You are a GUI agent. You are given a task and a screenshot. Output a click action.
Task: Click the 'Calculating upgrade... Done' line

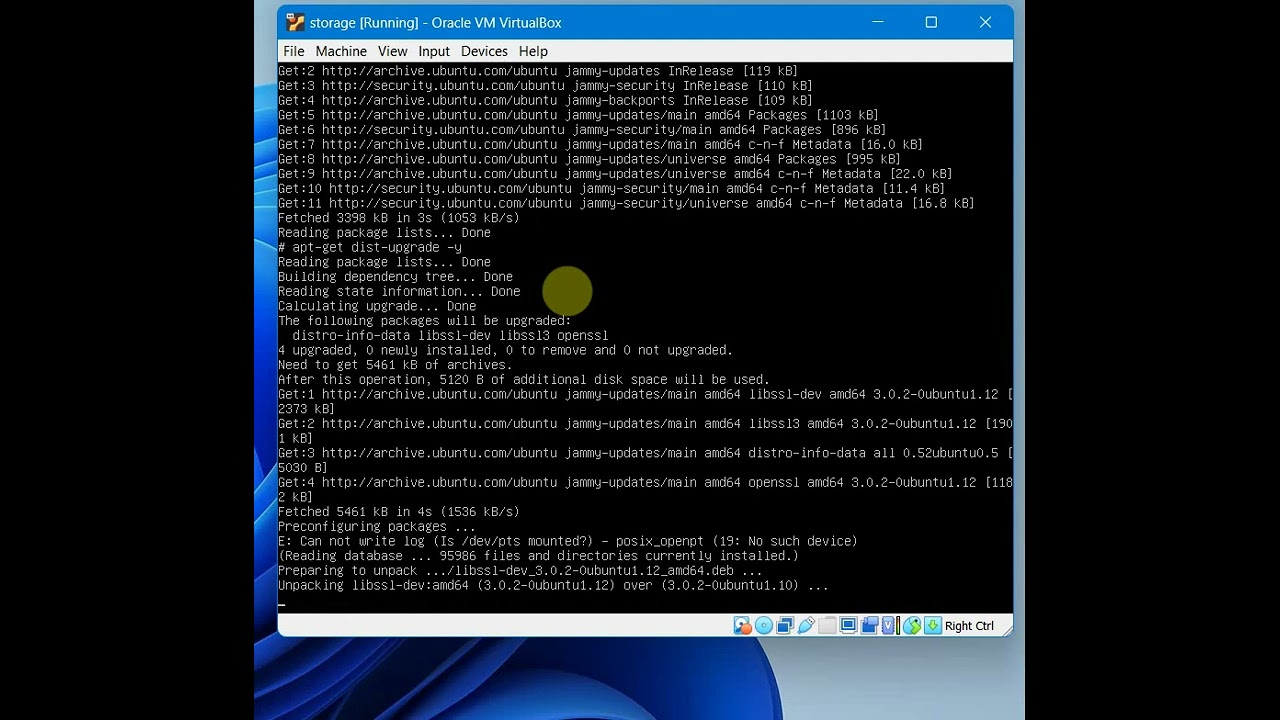(377, 306)
